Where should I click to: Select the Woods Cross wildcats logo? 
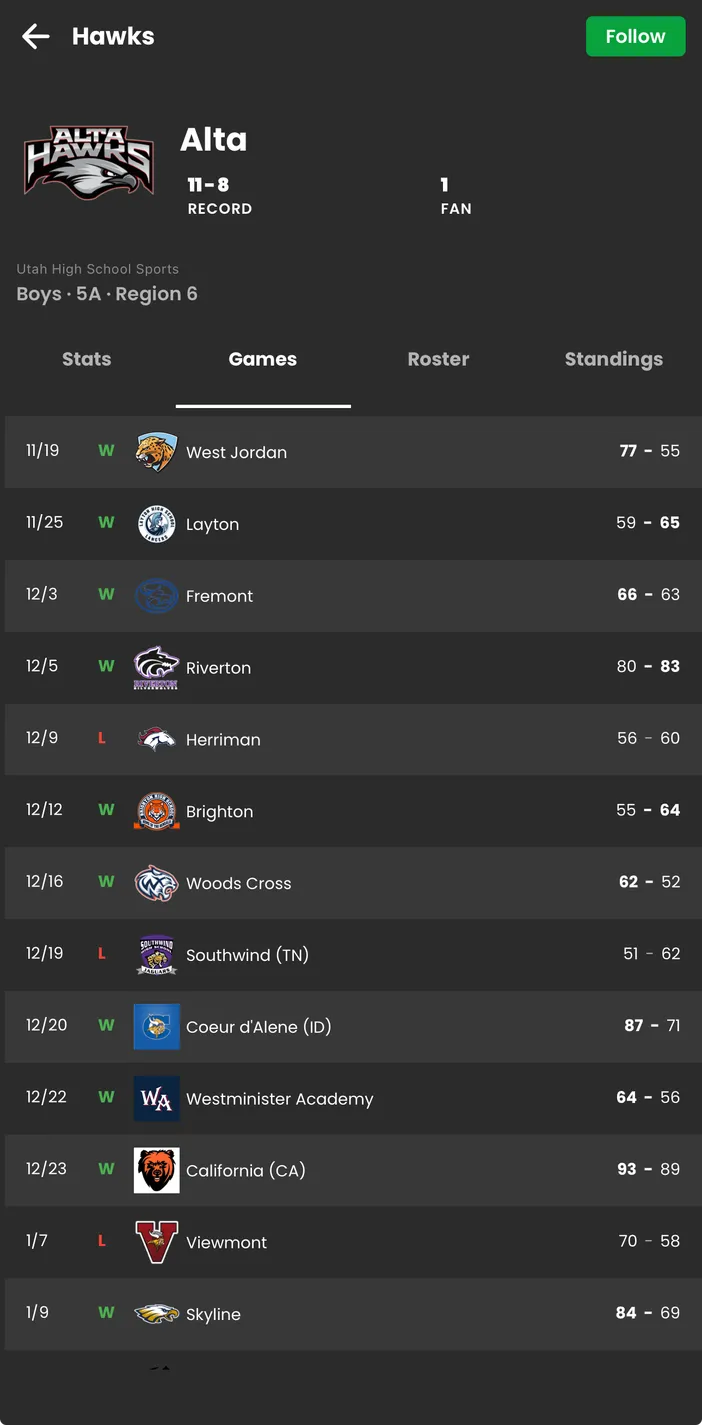pos(156,883)
